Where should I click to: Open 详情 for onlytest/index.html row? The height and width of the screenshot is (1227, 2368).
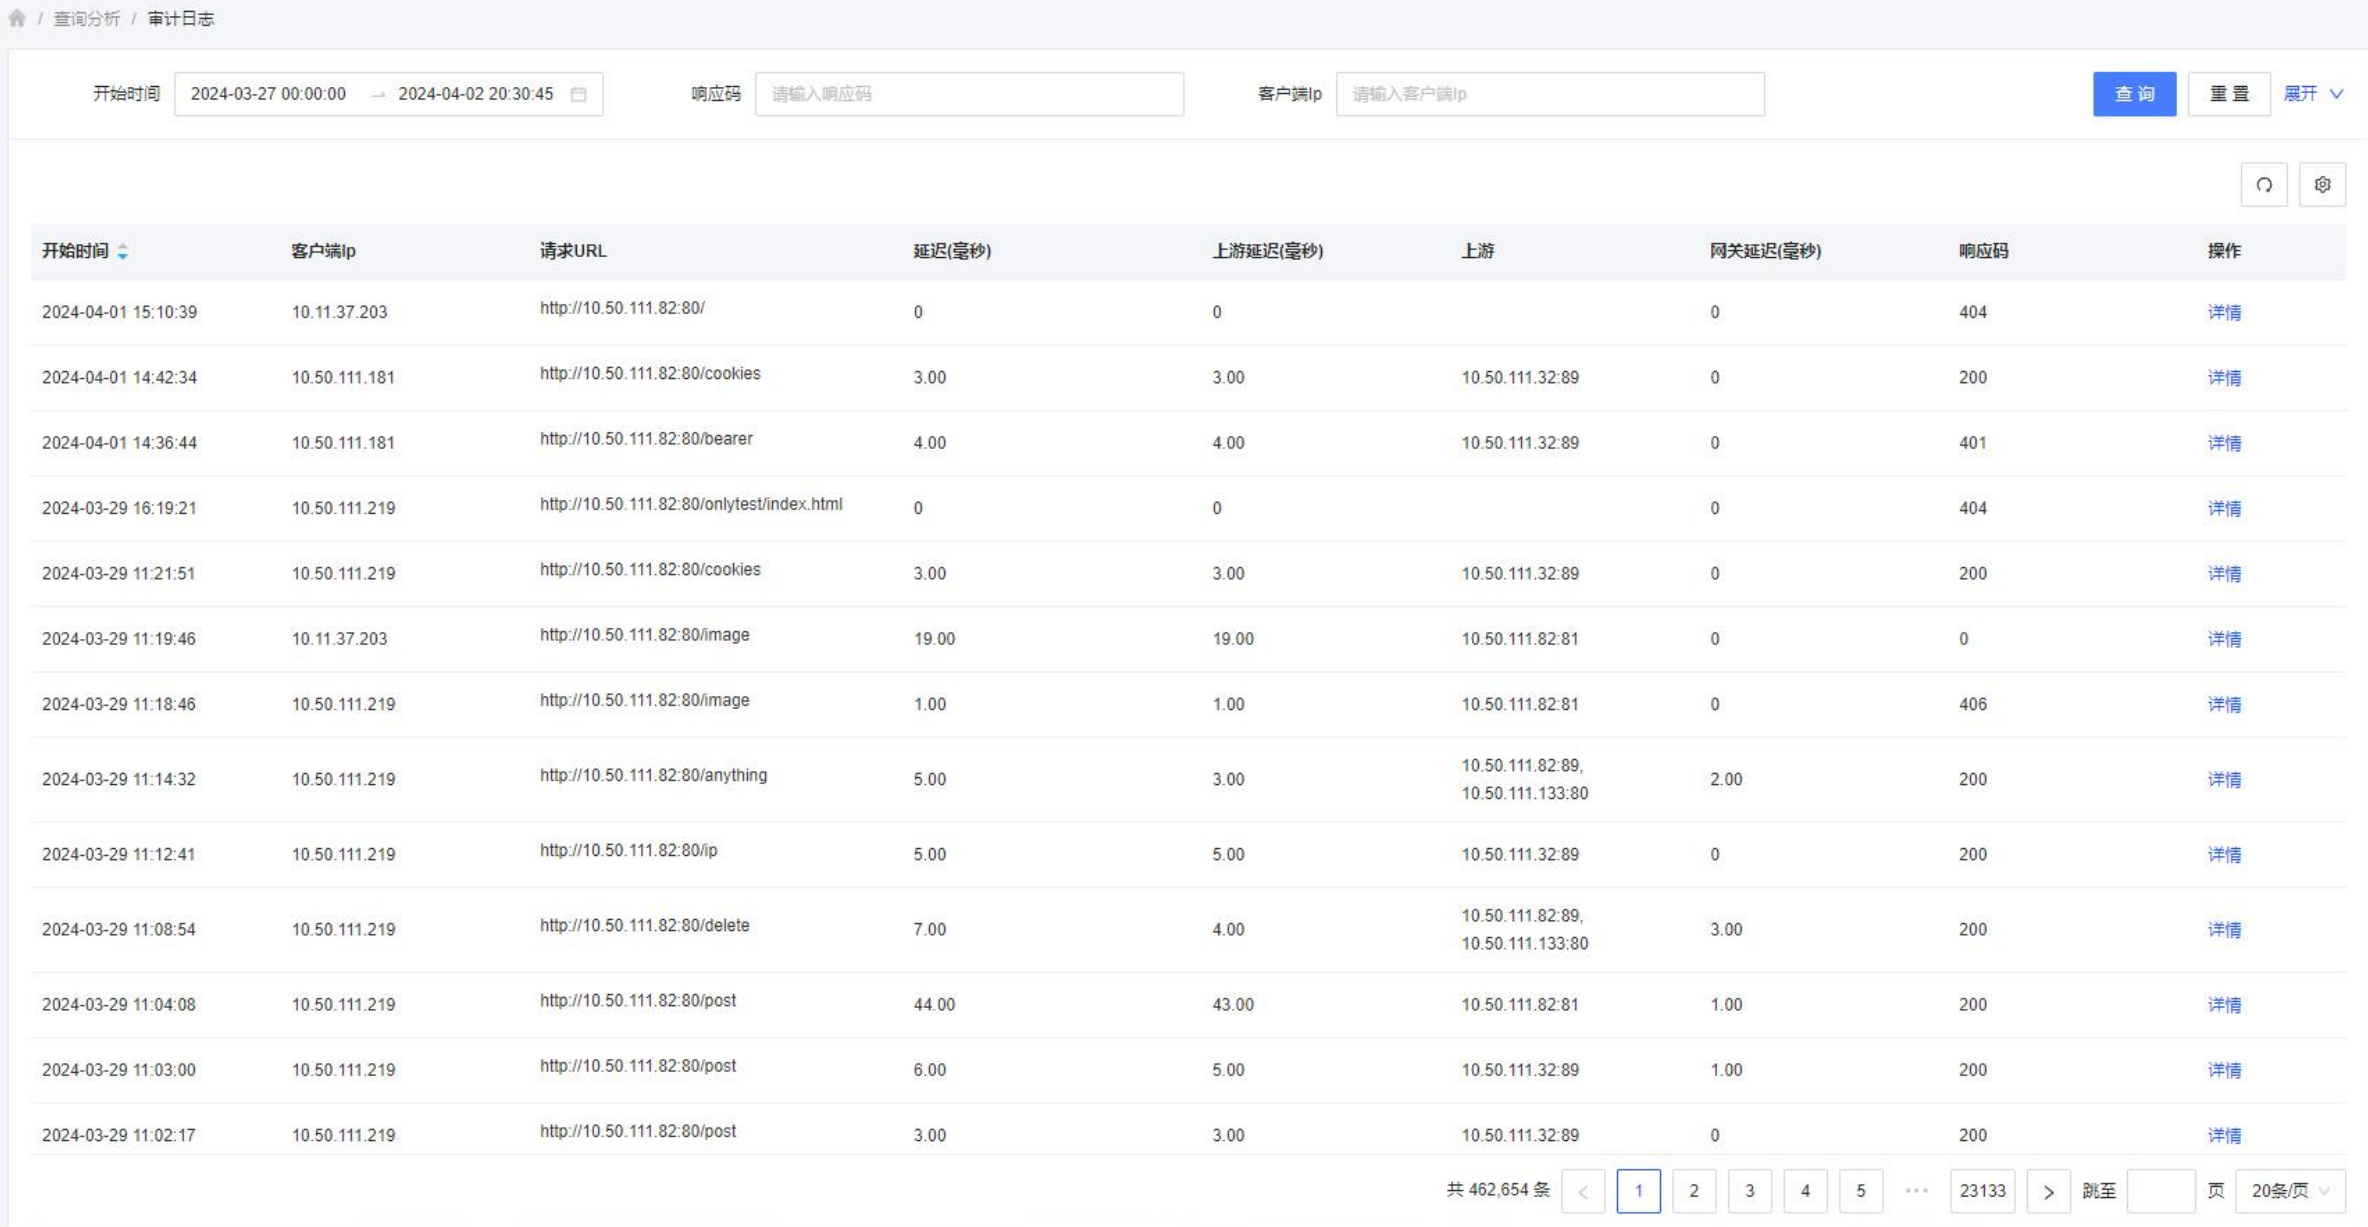(x=2224, y=508)
